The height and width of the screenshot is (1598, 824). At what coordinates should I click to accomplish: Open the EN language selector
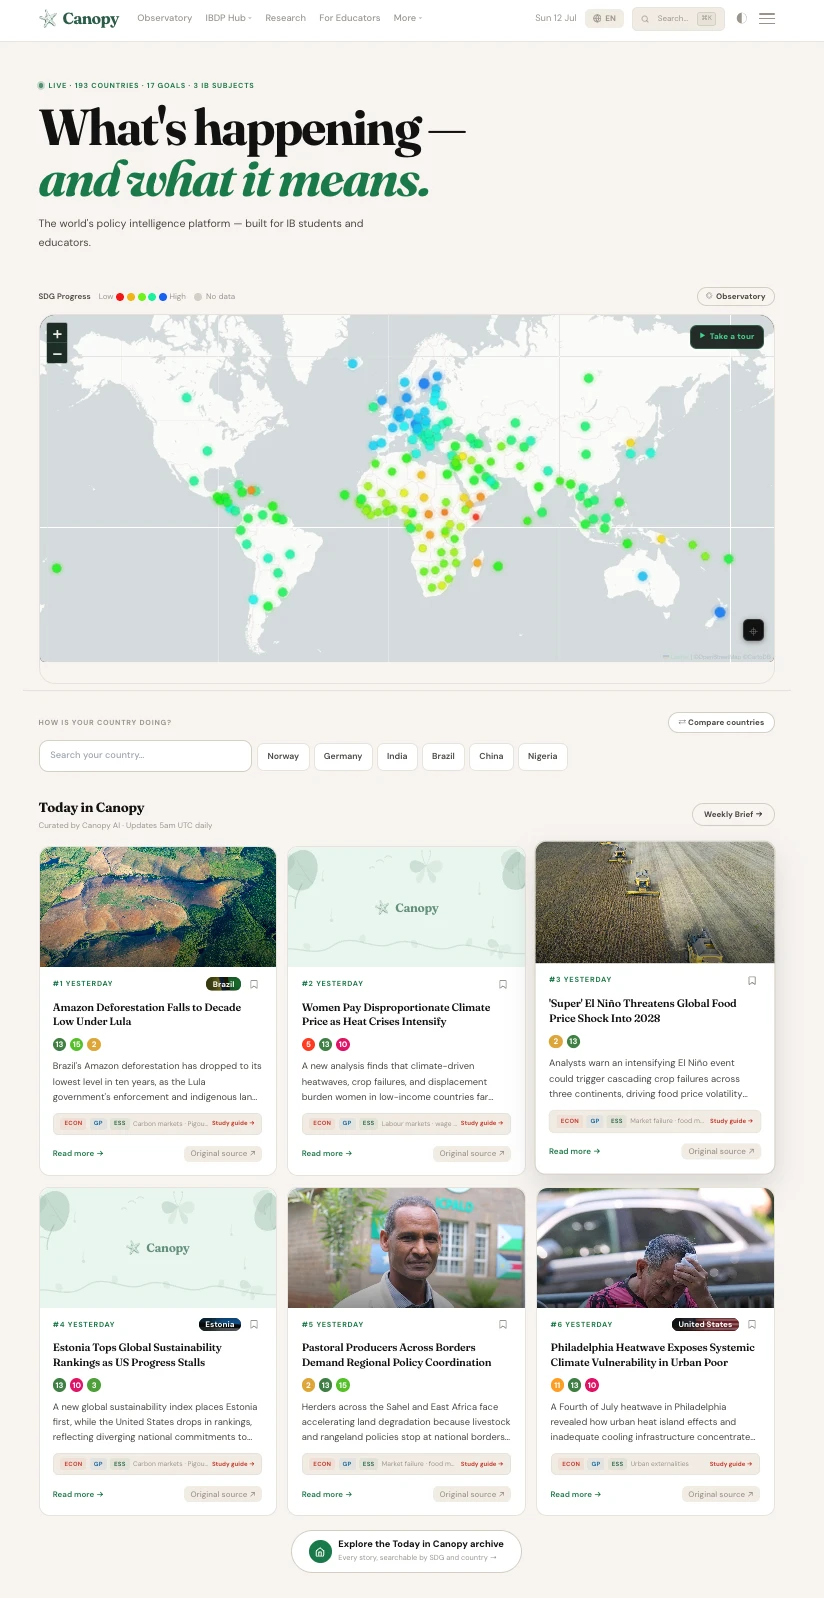604,18
